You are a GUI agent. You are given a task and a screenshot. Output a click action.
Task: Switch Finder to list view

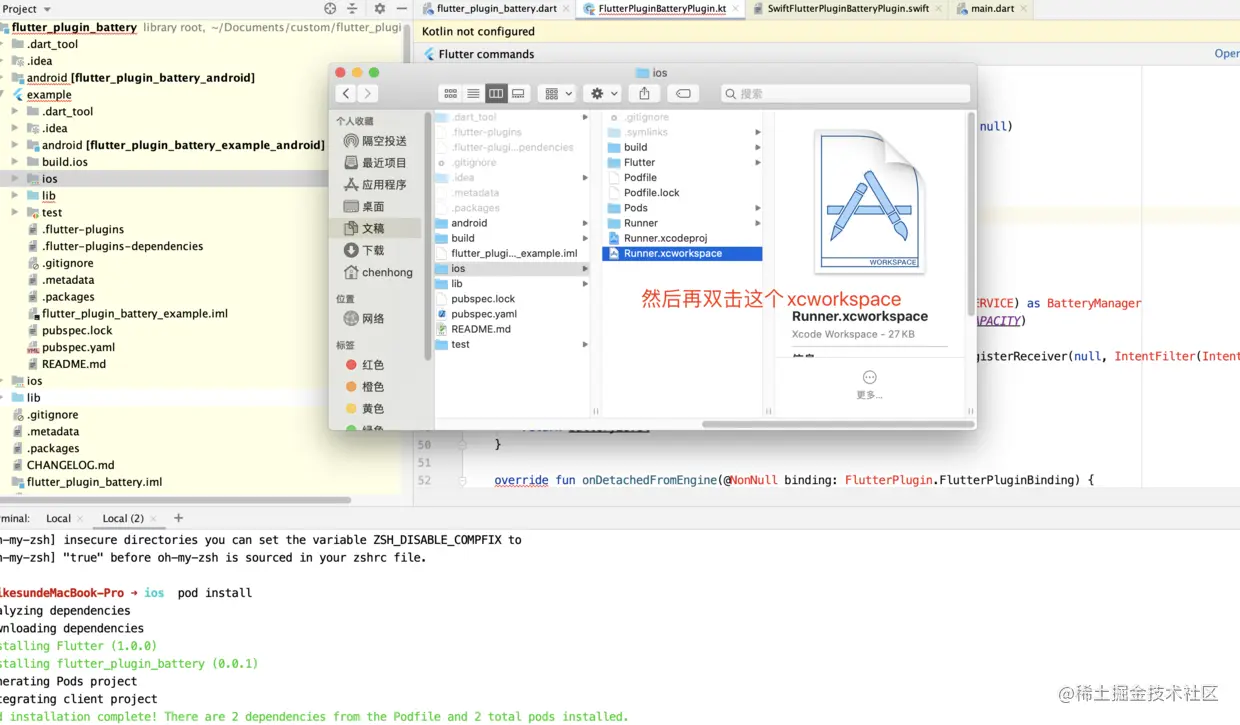tap(473, 93)
